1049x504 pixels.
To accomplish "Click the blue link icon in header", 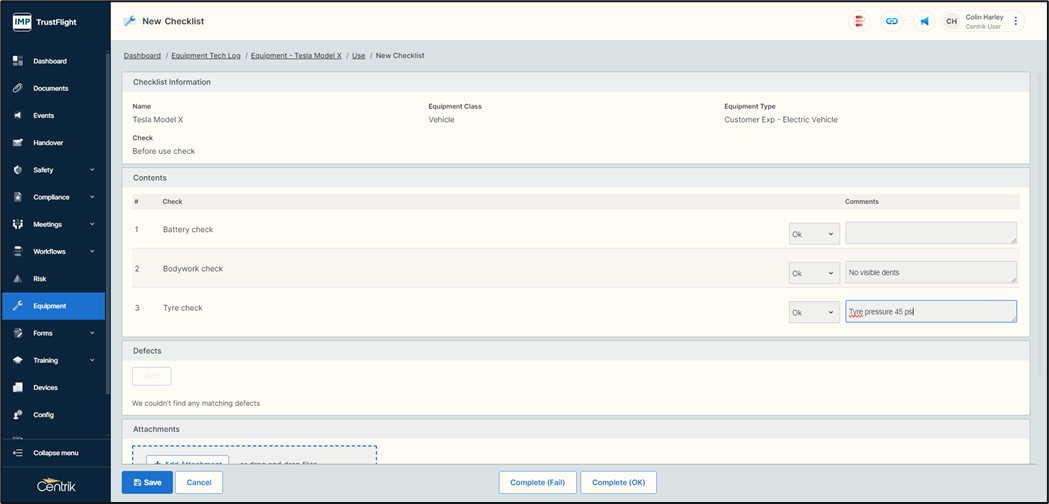I will [891, 21].
